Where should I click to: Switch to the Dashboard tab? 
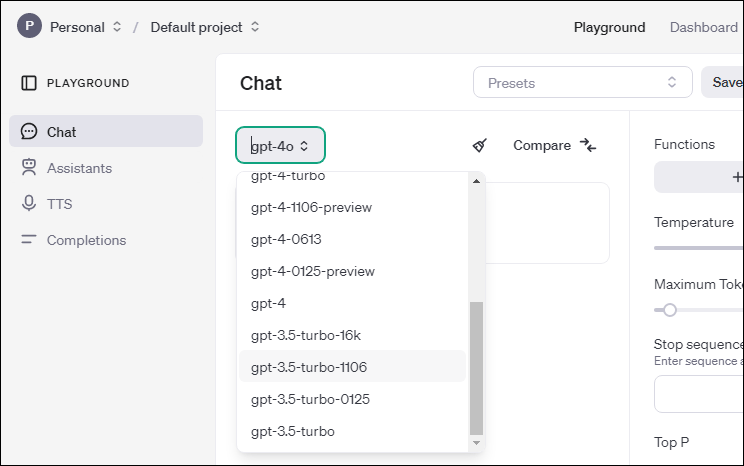point(704,27)
